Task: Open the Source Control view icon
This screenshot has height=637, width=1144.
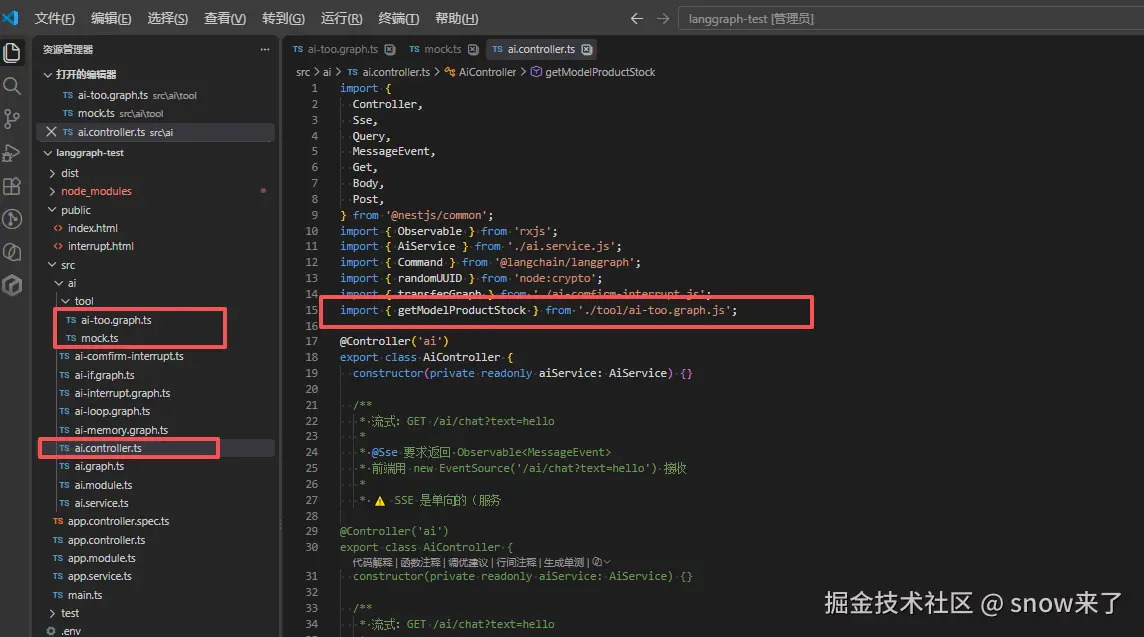Action: pyautogui.click(x=12, y=119)
